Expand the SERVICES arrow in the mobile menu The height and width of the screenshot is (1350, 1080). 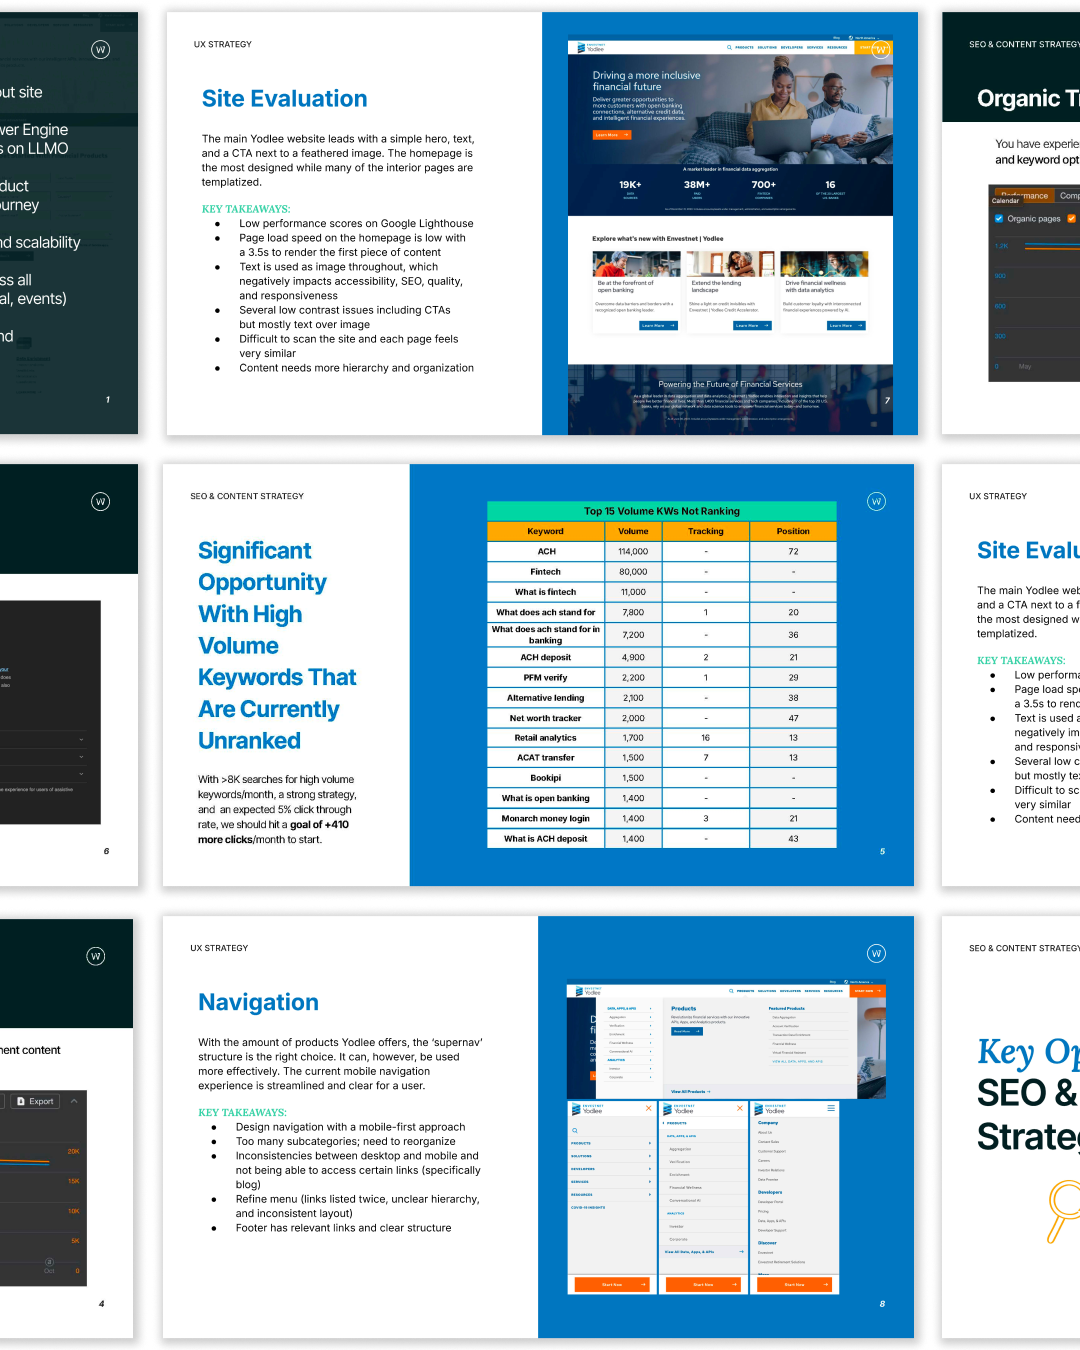point(650,1182)
